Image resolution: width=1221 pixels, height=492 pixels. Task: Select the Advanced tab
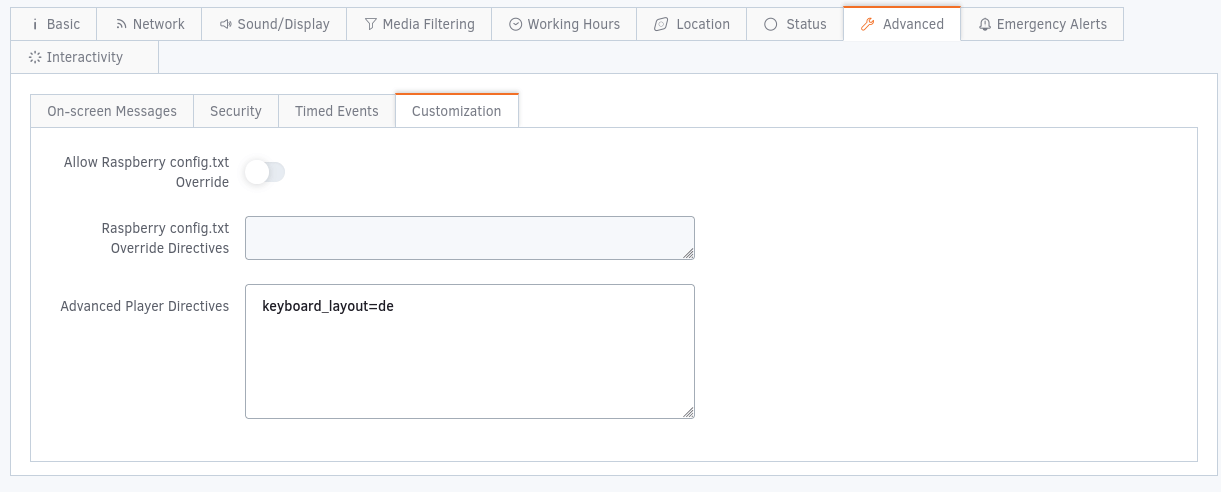point(902,24)
